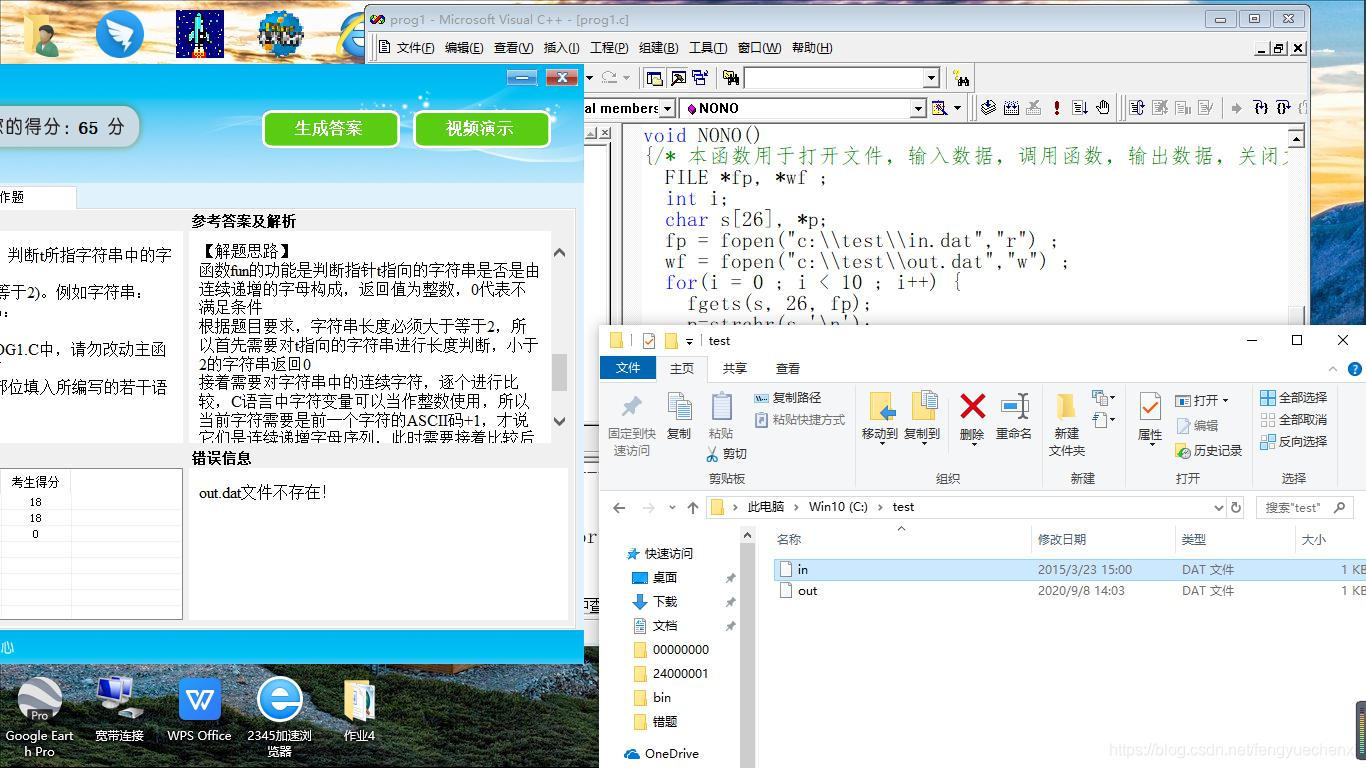Viewport: 1366px width, 768px height.
Task: Switch to the Explorer 共享 tab
Action: (x=735, y=368)
